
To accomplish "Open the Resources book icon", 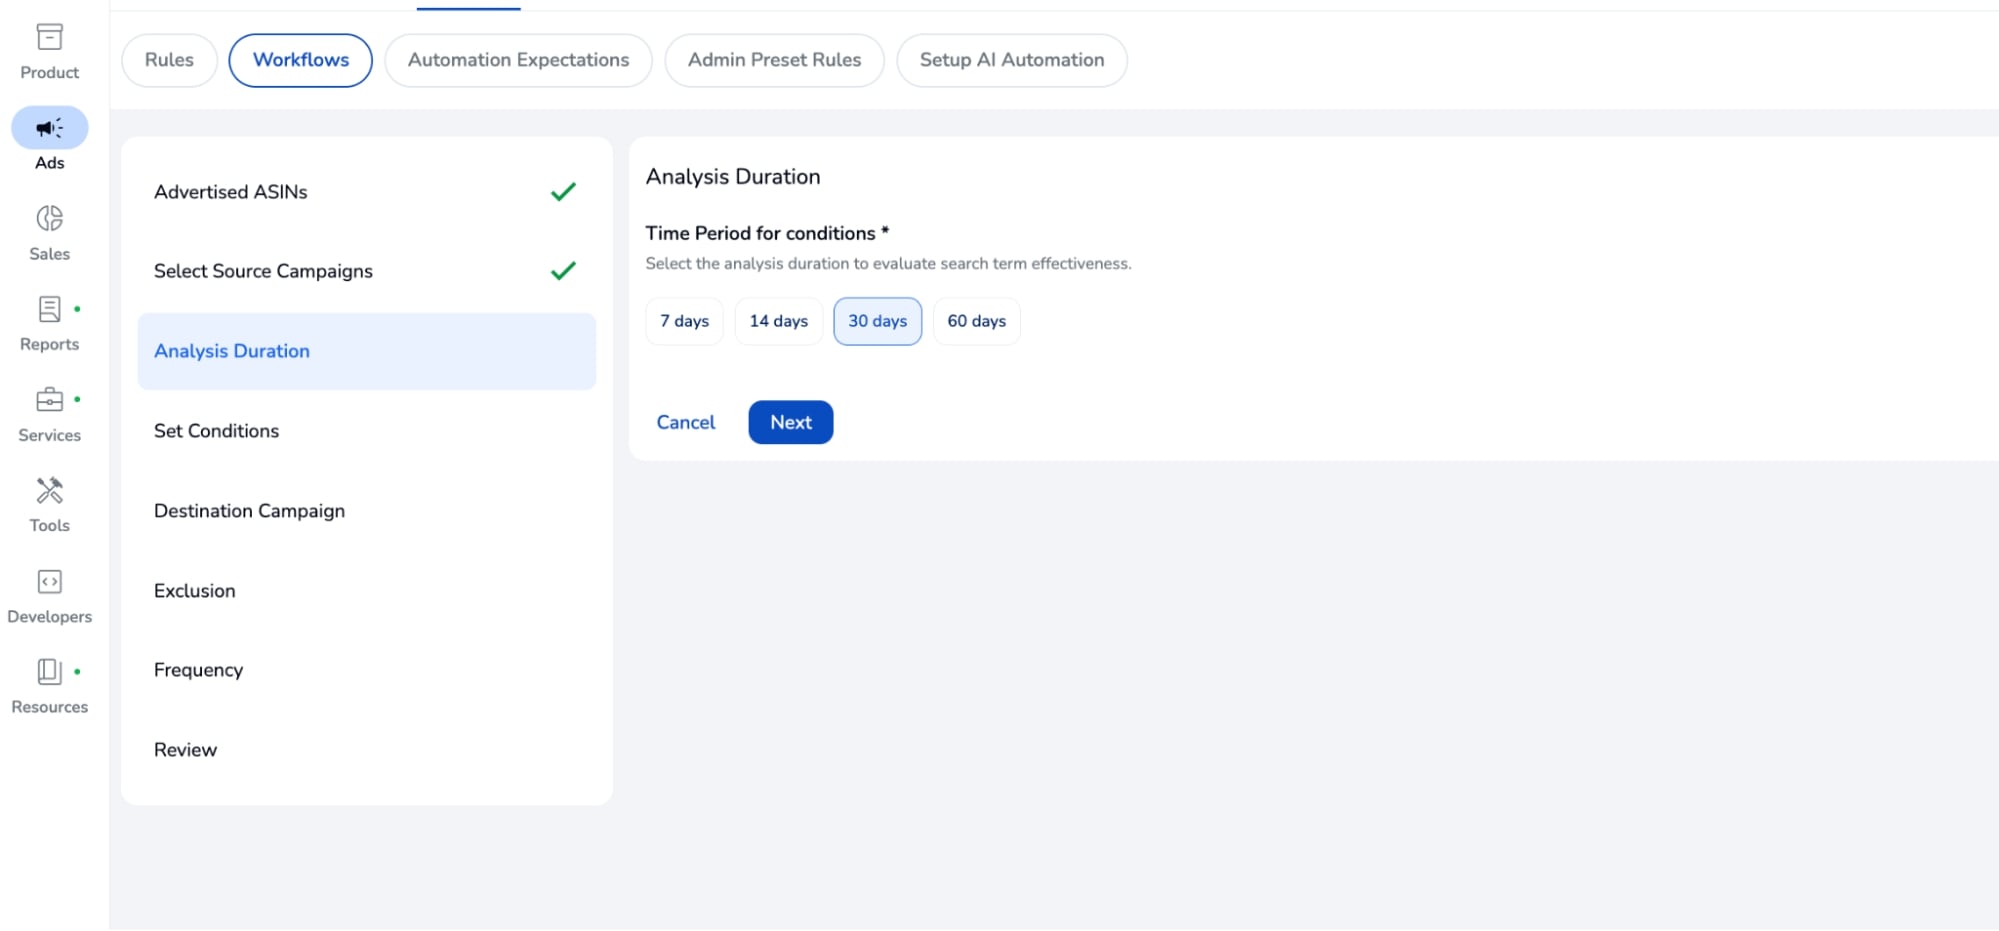I will pos(49,671).
